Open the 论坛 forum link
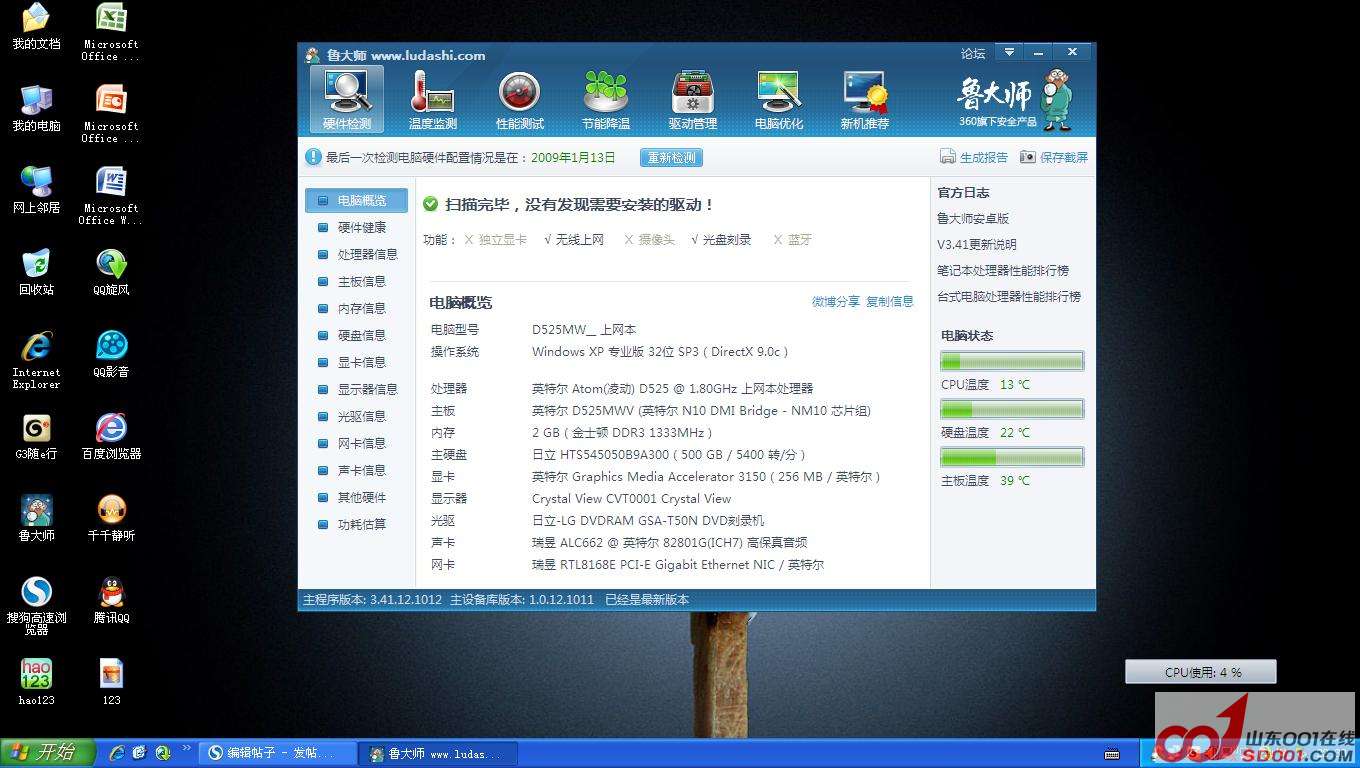 point(972,54)
